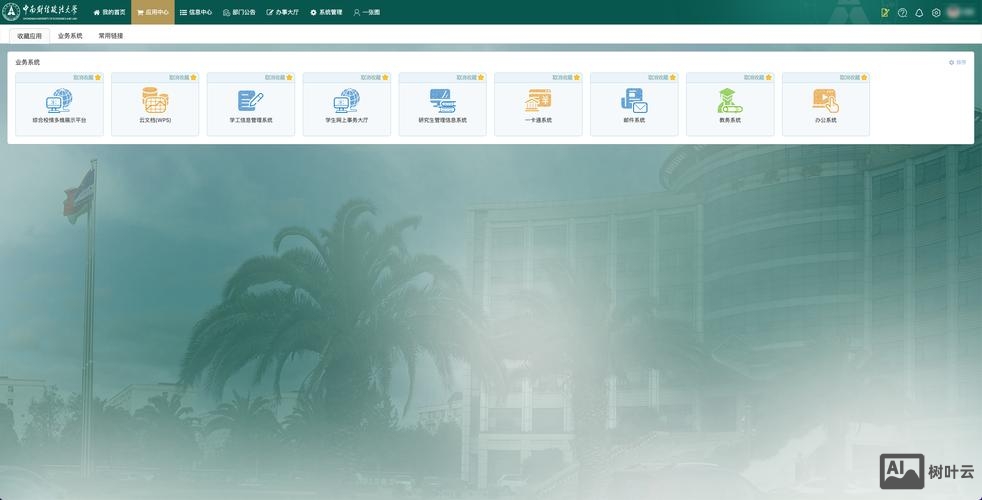The width and height of the screenshot is (982, 500).
Task: Switch to the 业务系统 tab
Action: coord(70,35)
